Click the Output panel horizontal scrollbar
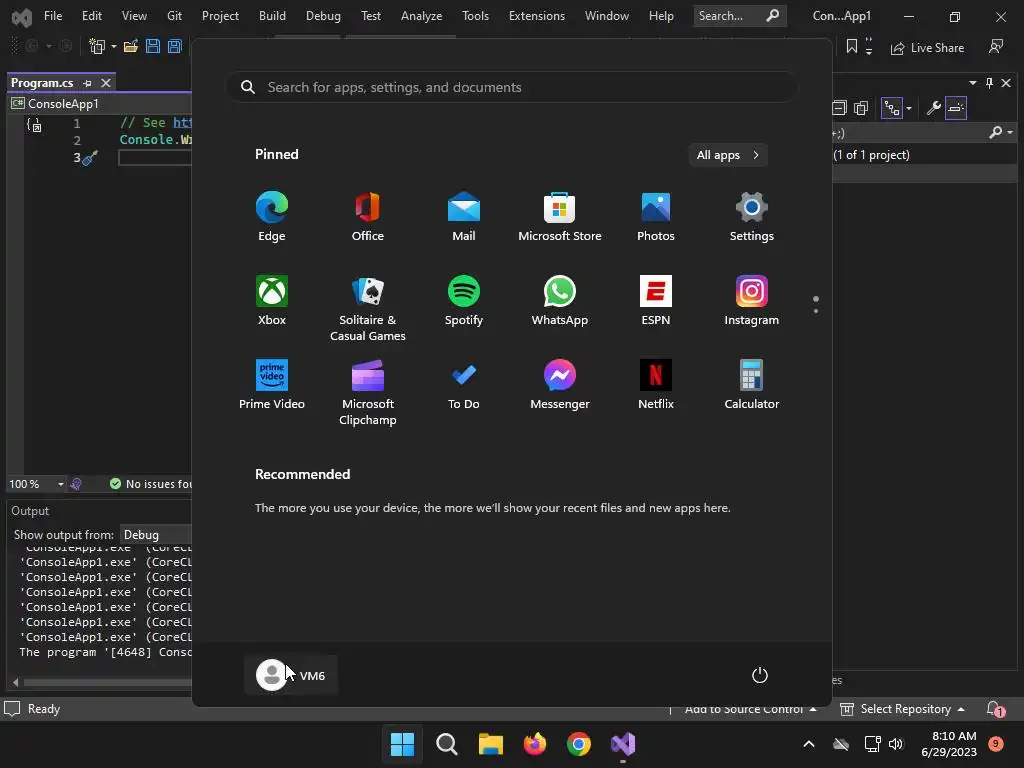 point(107,682)
